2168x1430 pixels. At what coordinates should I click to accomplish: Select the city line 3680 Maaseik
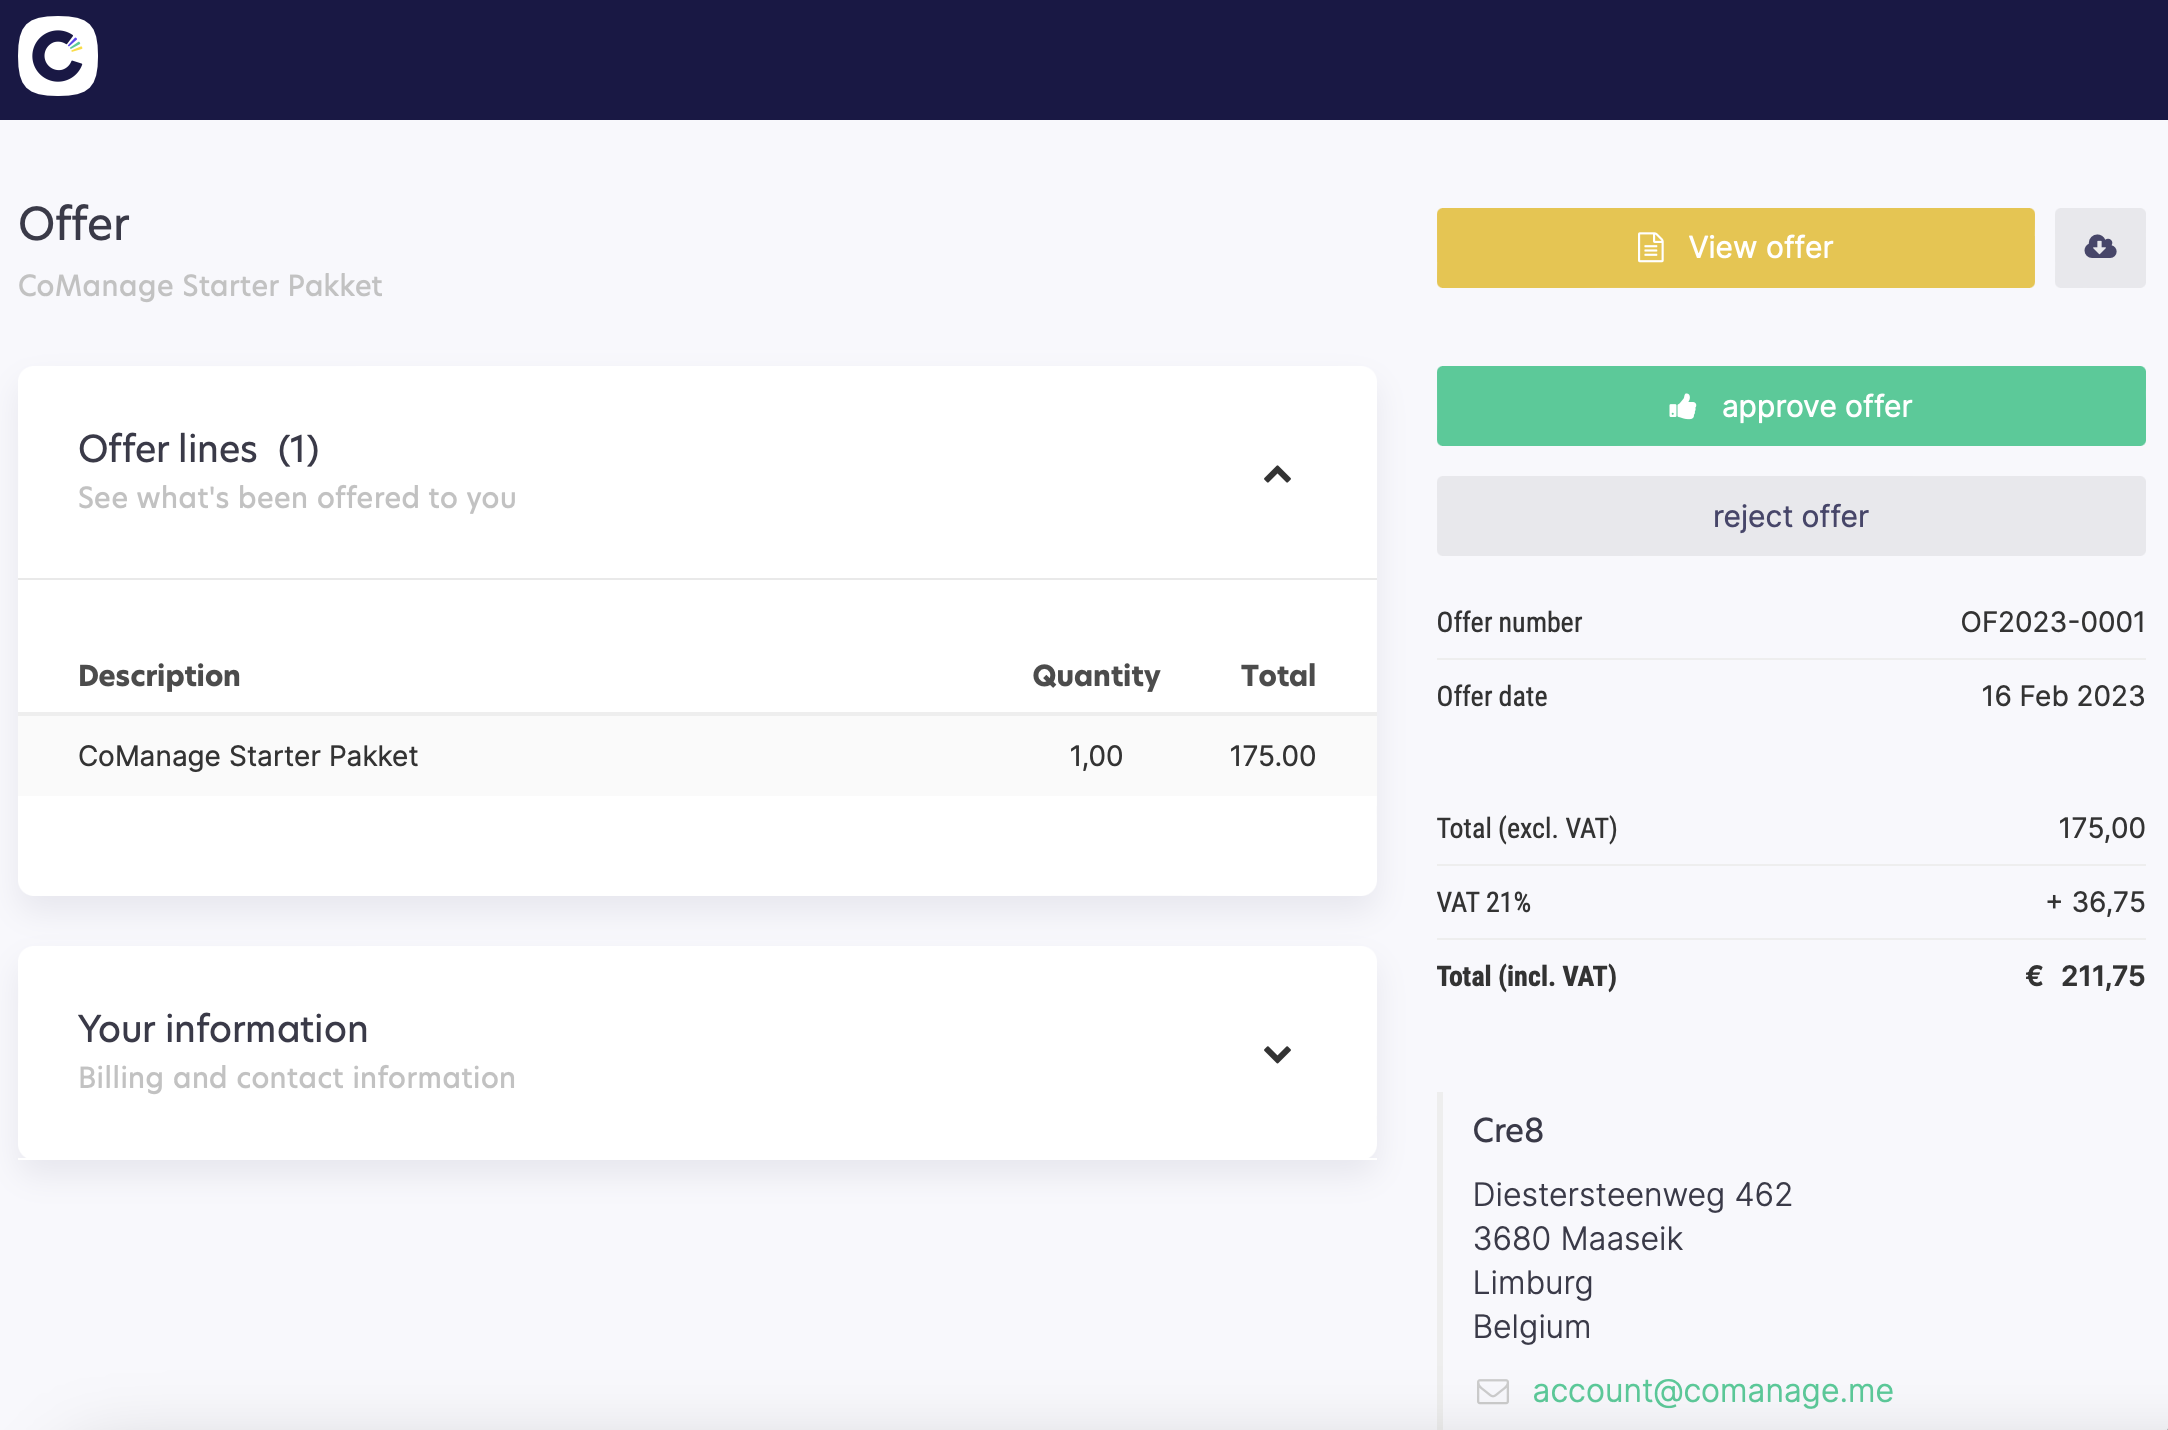(1577, 1239)
